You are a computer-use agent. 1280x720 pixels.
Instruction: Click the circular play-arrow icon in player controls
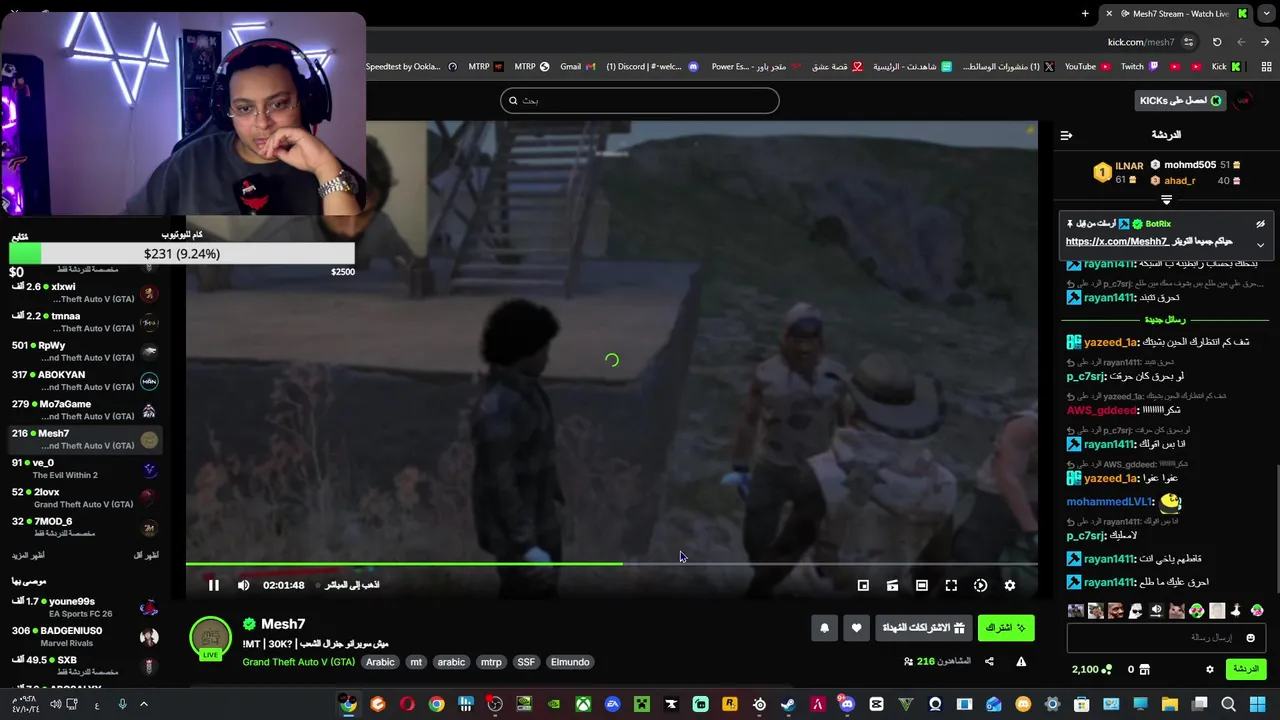(x=980, y=585)
